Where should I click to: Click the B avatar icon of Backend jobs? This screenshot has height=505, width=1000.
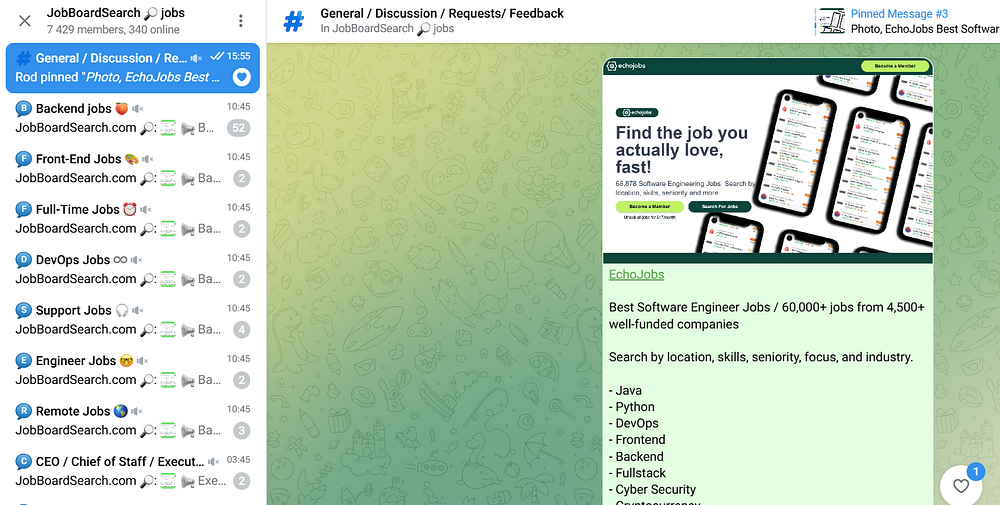pos(24,109)
